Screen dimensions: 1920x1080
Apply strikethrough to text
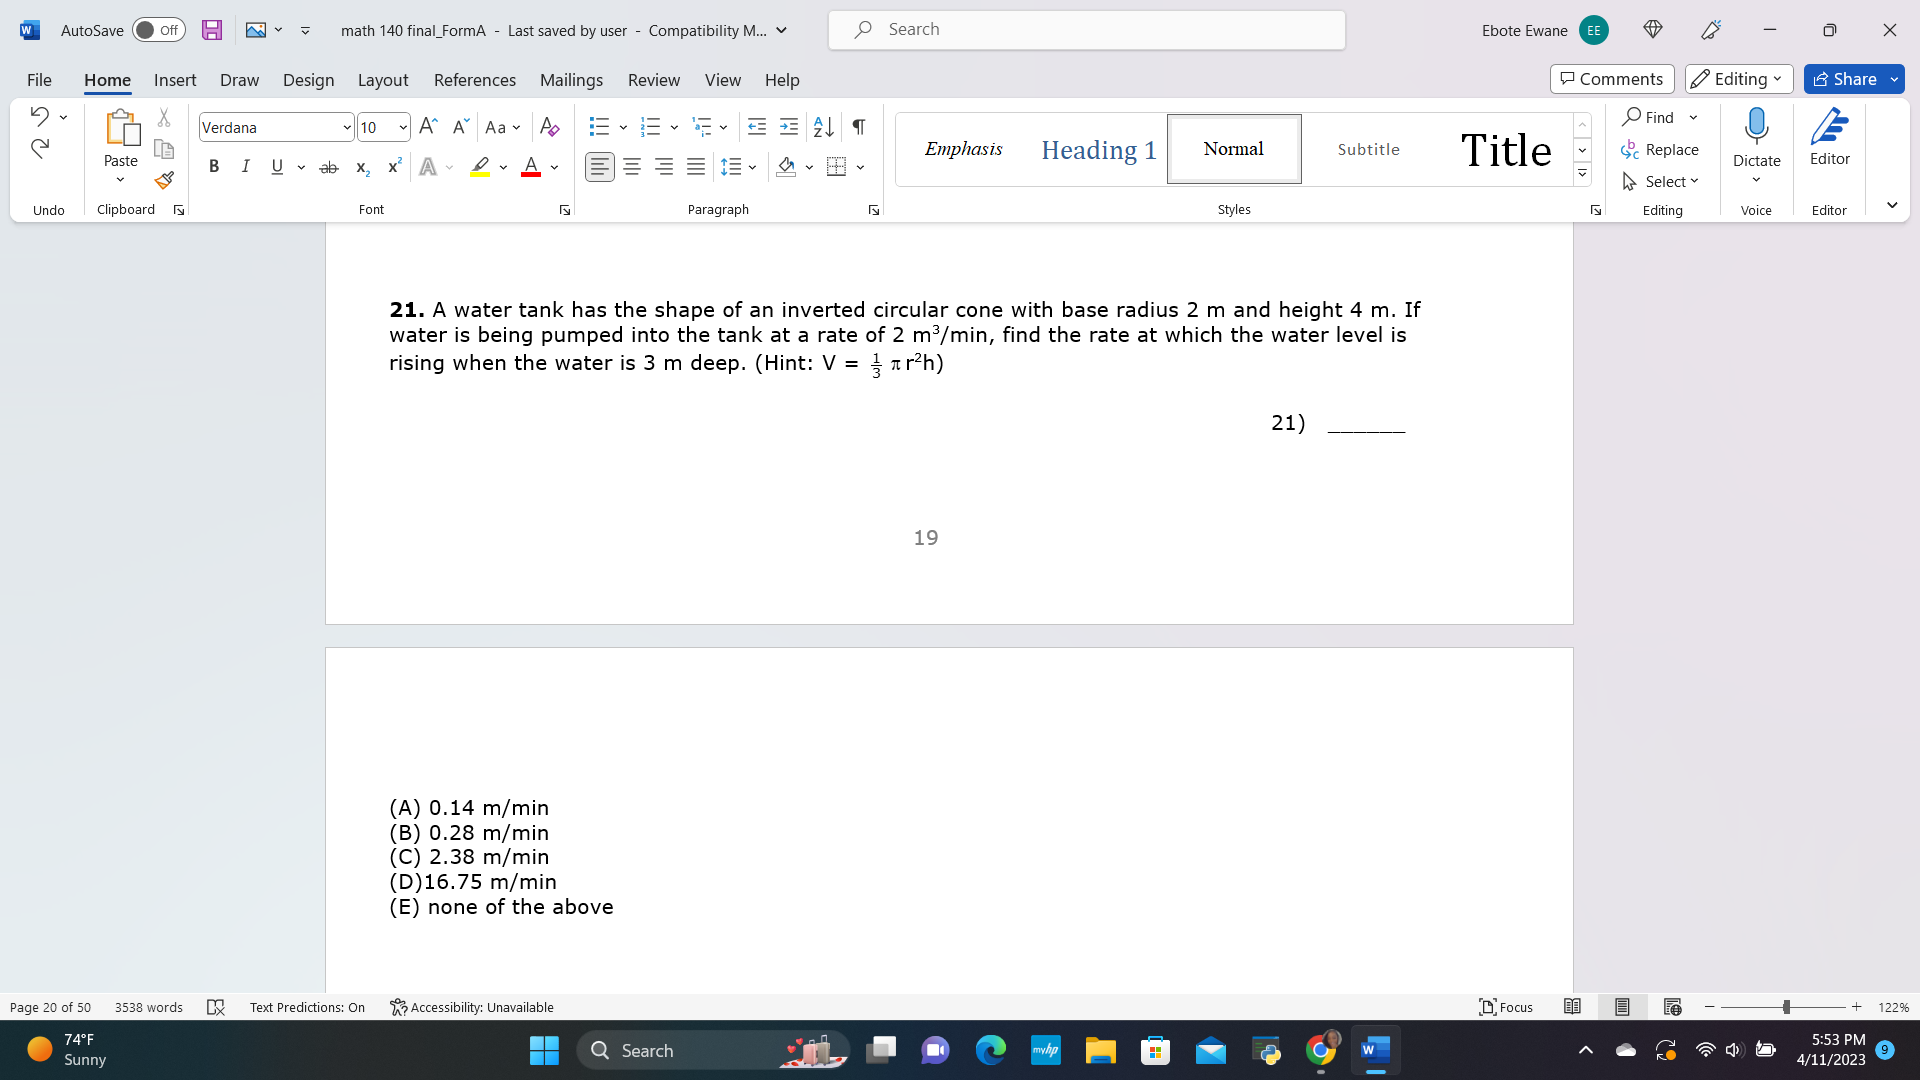pos(328,166)
